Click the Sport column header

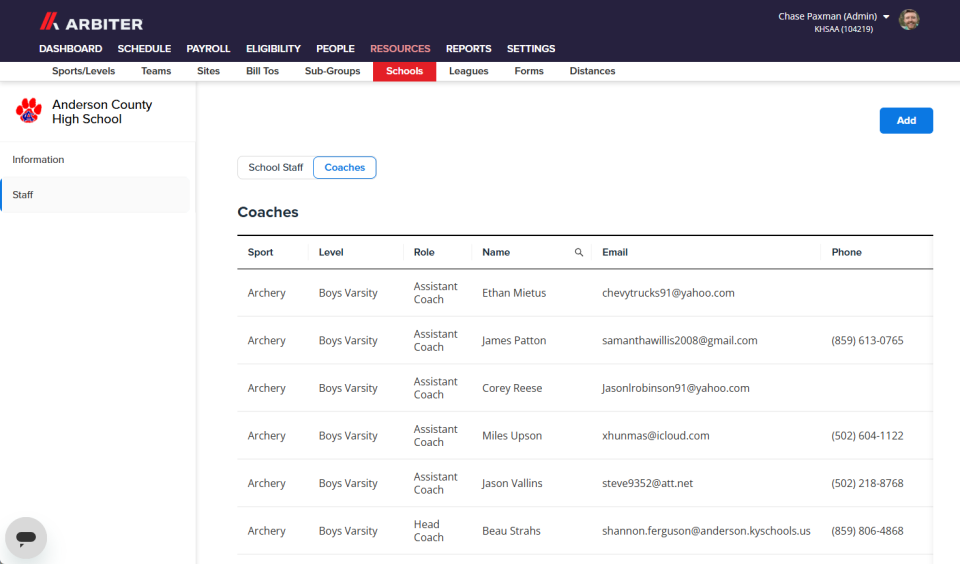point(260,252)
